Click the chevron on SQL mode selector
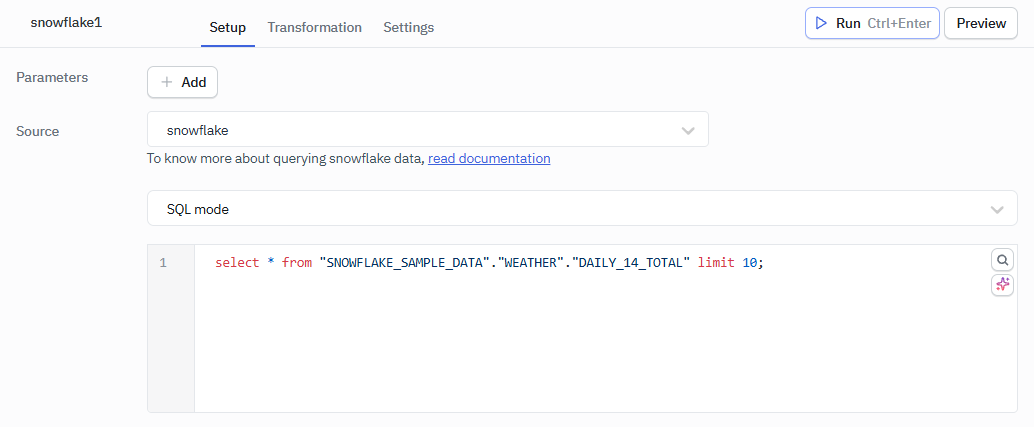The image size is (1034, 427). coord(996,209)
